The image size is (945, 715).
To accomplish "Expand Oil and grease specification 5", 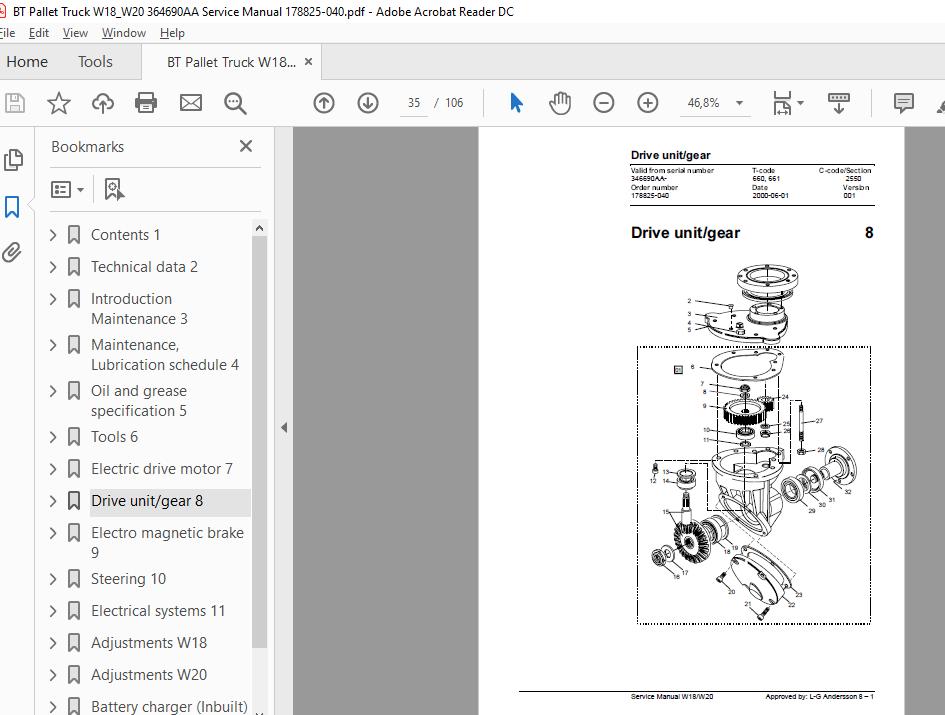I will (x=53, y=391).
